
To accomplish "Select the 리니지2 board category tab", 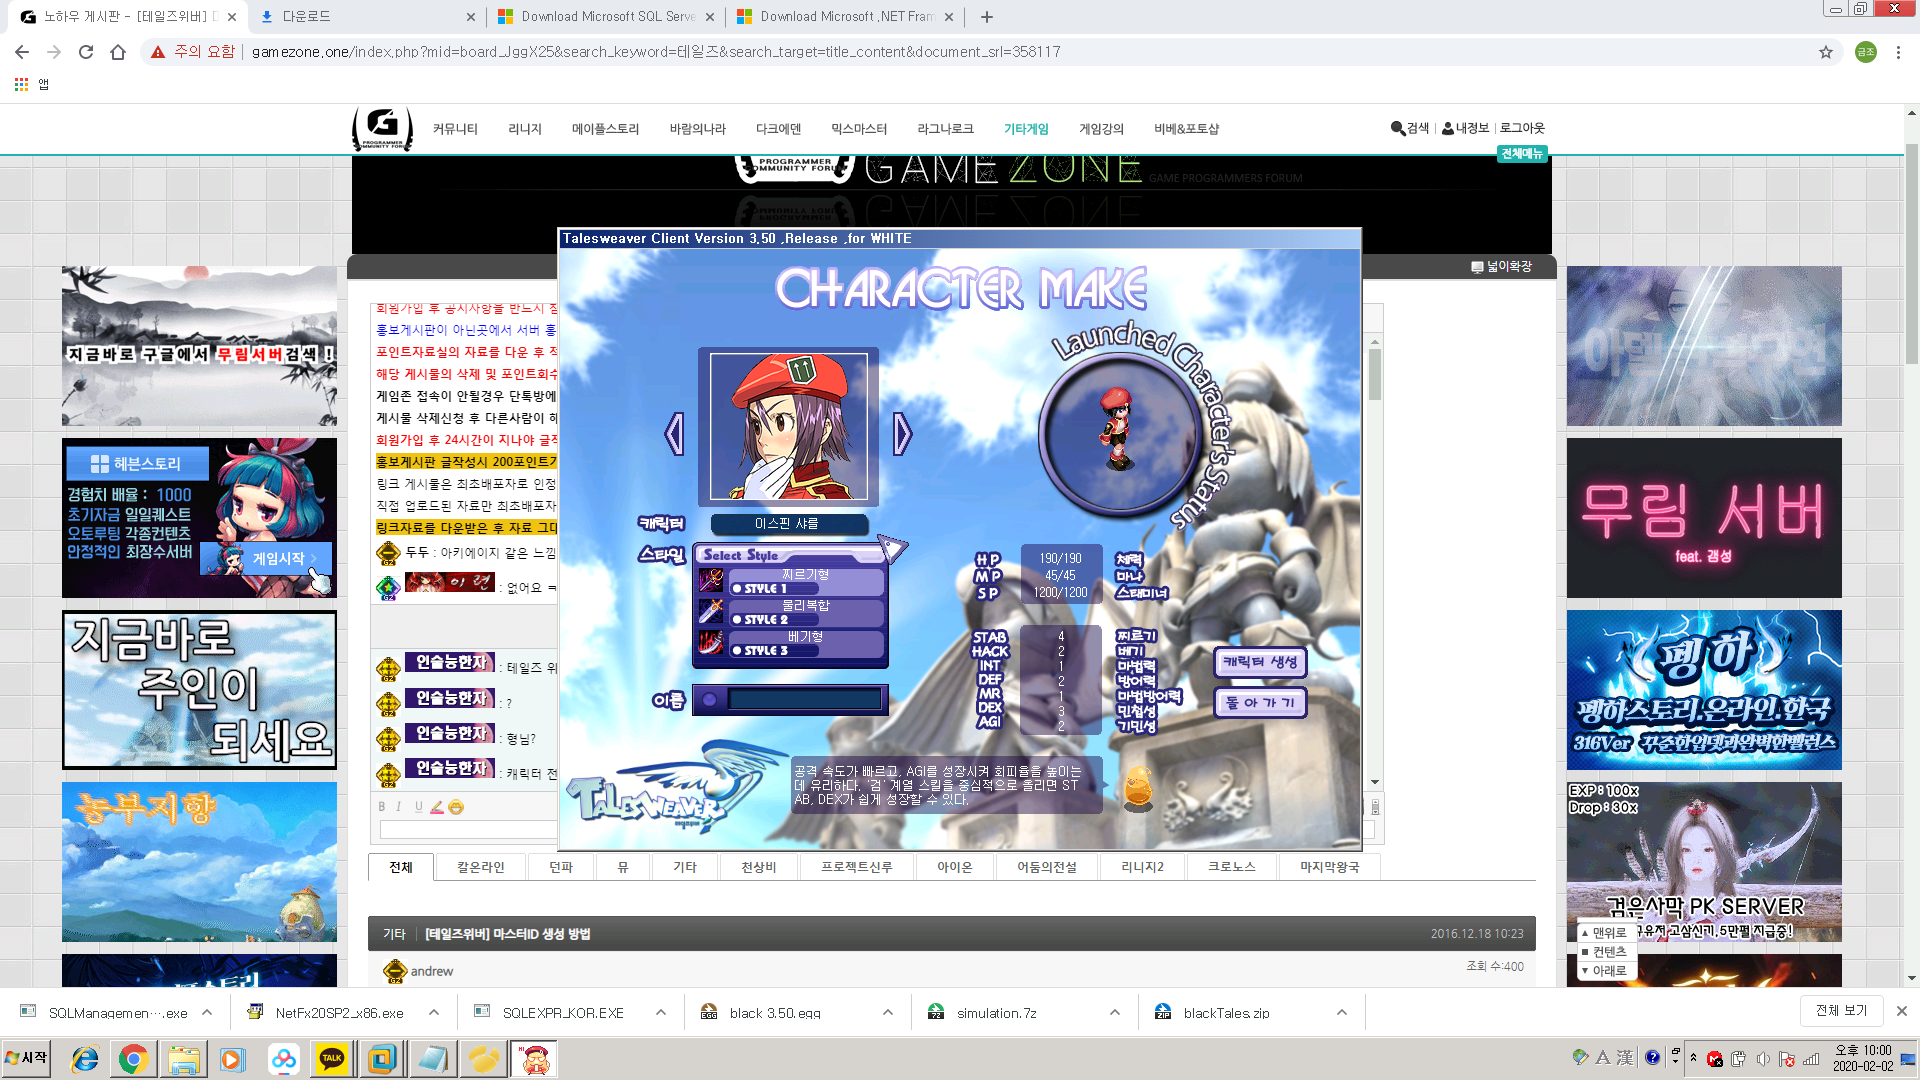I will (1142, 867).
